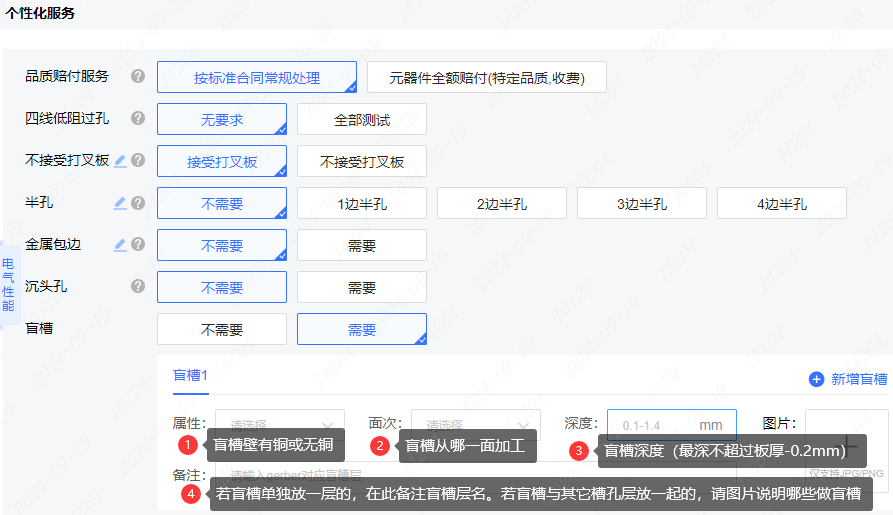Click help icon next to 半孔
Screen dimensions: 893x515
138,203
